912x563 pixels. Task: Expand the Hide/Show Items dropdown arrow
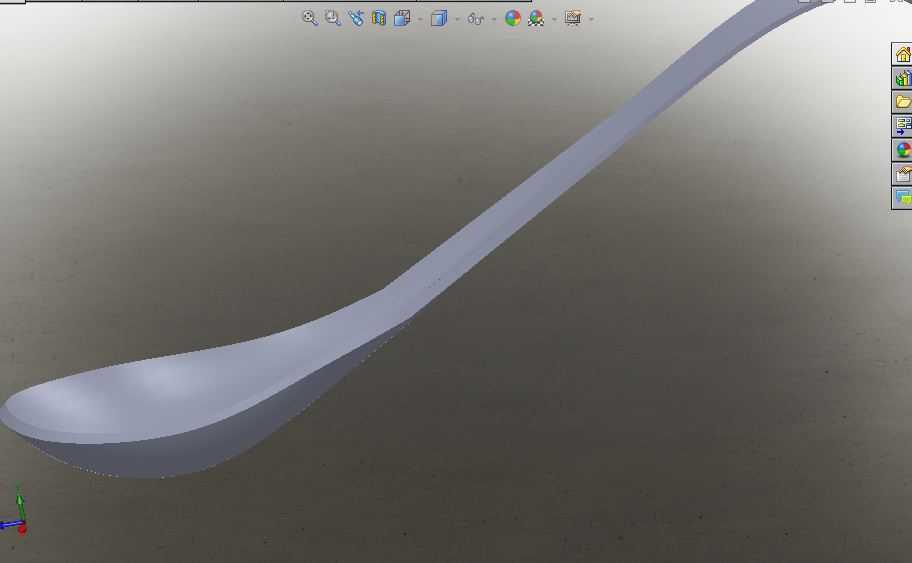pos(494,19)
